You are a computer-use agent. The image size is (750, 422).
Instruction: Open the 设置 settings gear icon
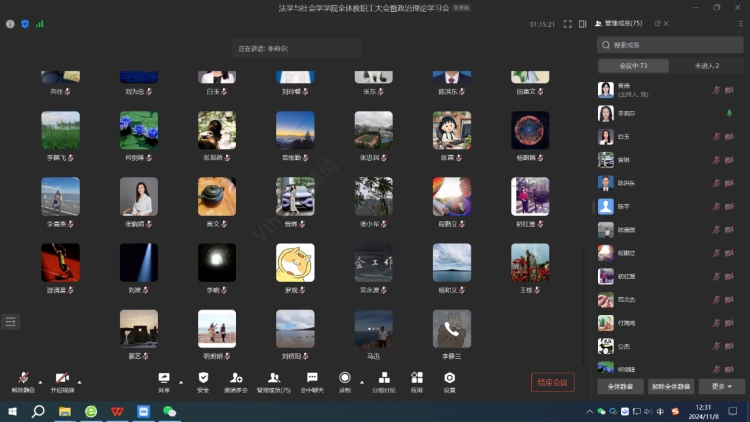coord(450,378)
